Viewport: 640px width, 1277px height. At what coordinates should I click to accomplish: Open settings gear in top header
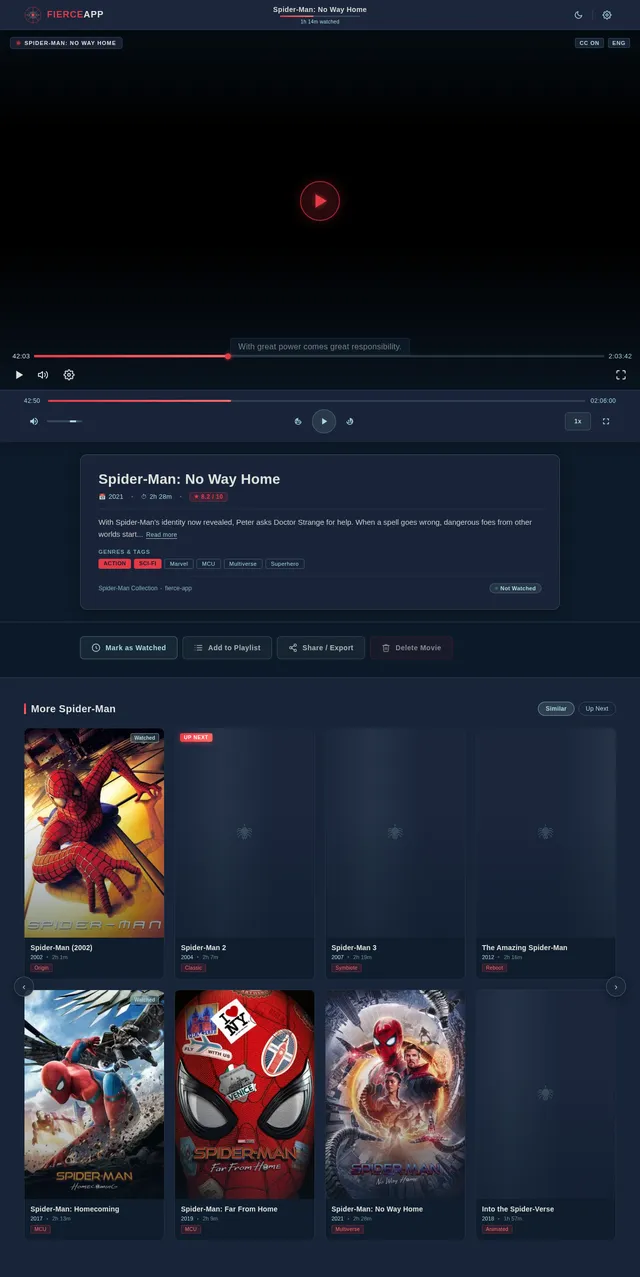pyautogui.click(x=607, y=15)
